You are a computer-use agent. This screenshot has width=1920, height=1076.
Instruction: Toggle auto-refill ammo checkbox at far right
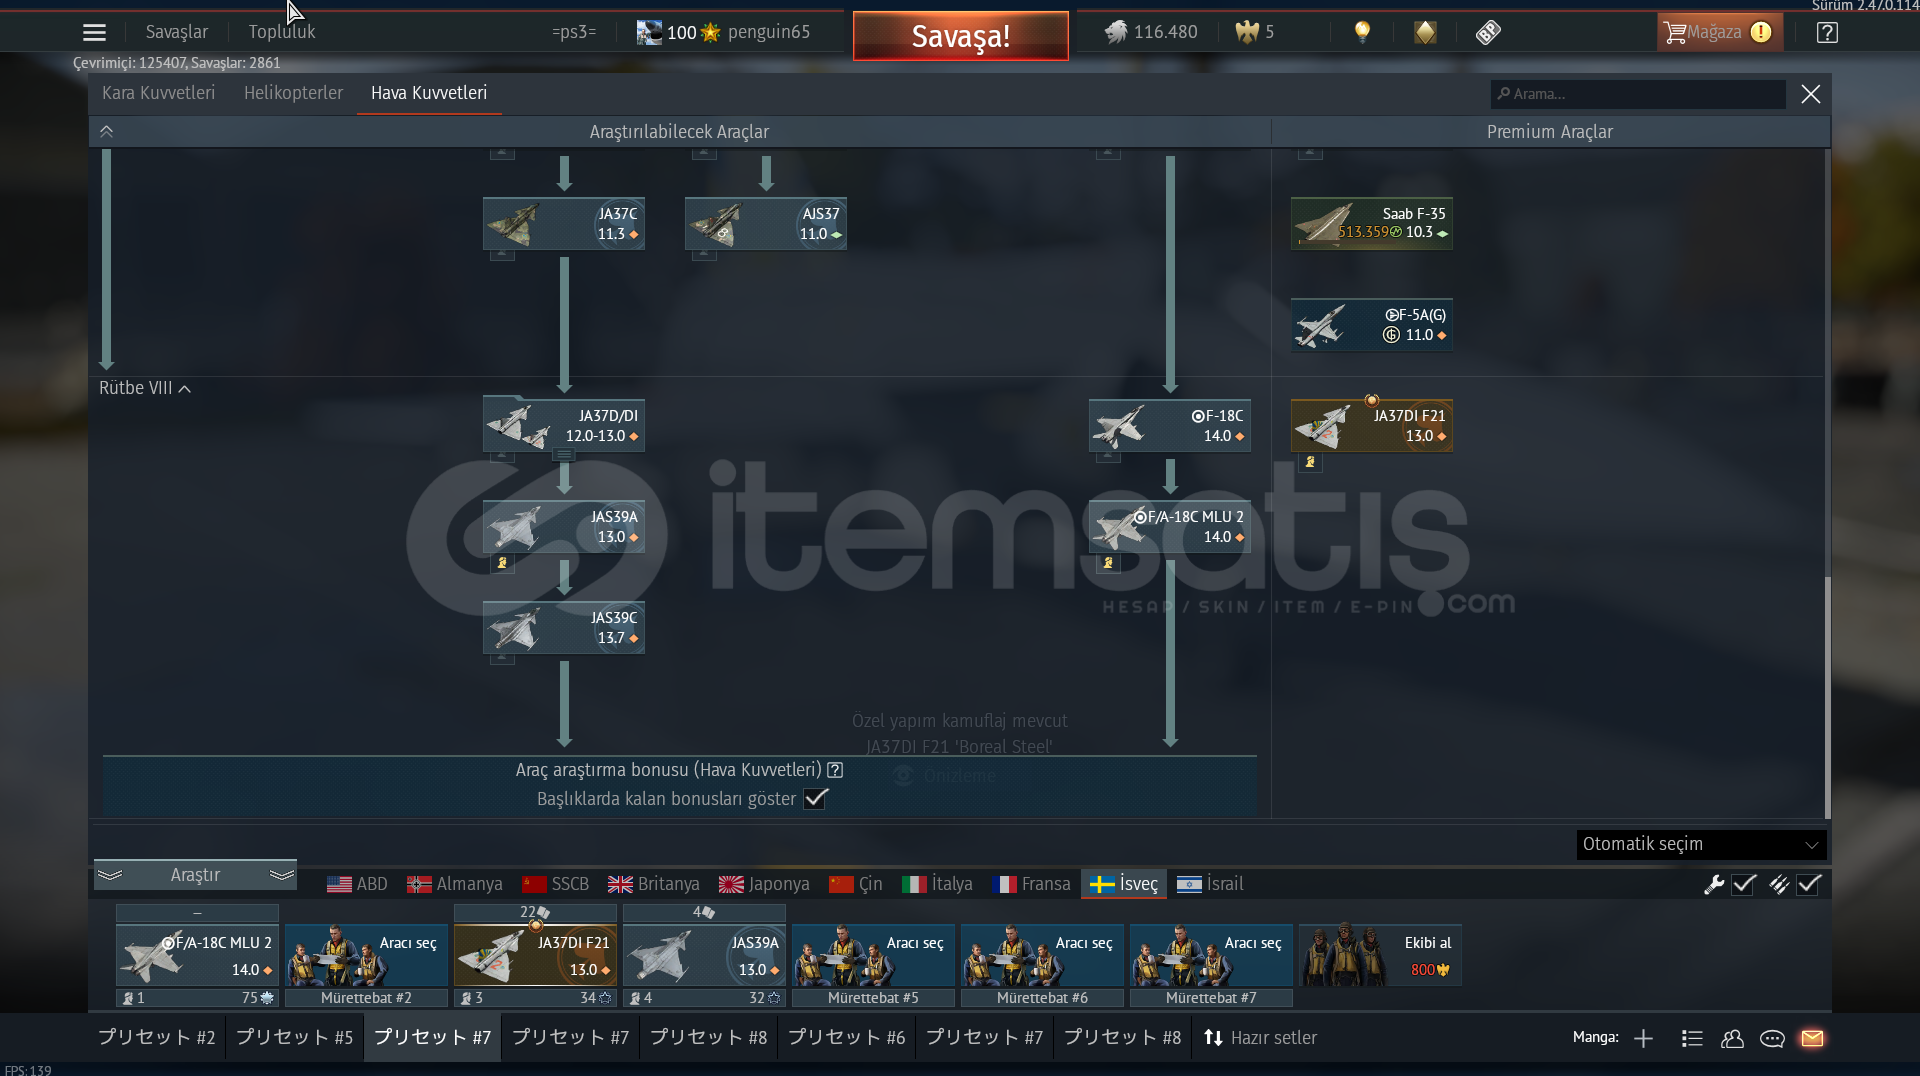[1809, 884]
